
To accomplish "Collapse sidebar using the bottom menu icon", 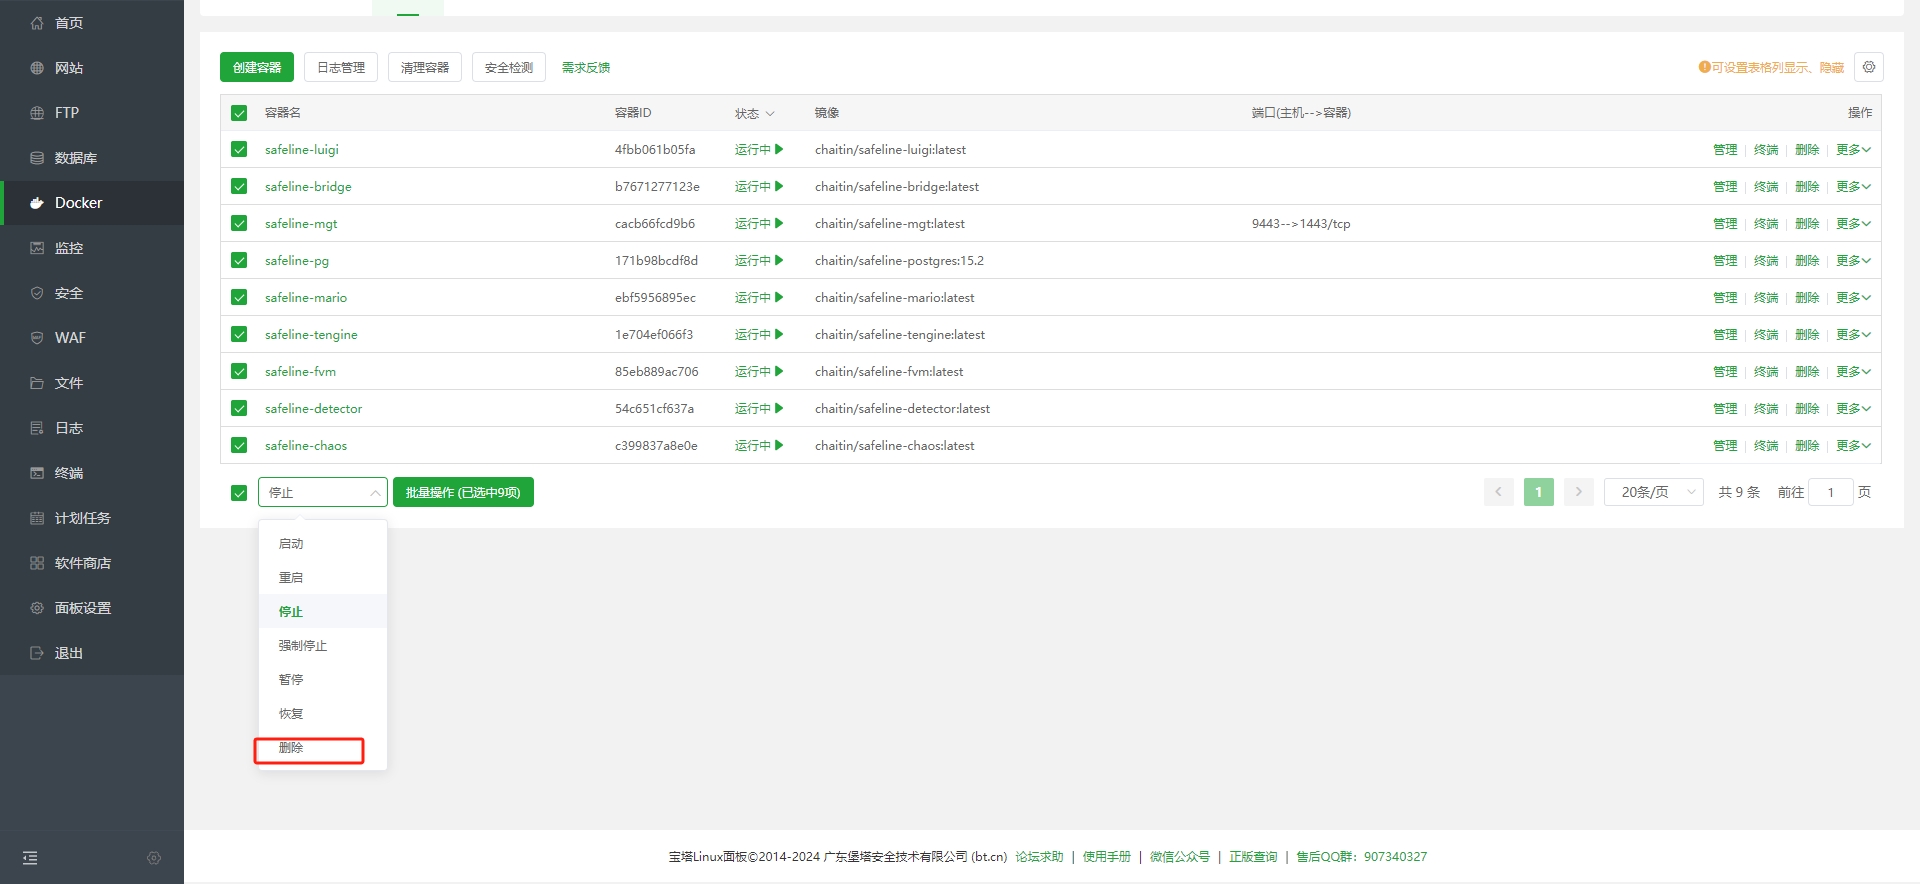I will tap(30, 858).
